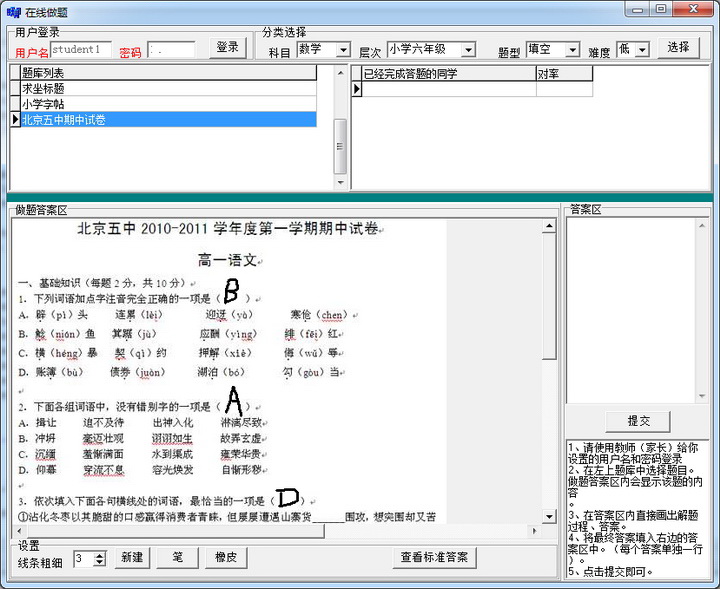Click the answer area scroll-down arrow
The height and width of the screenshot is (589, 720).
[x=702, y=396]
